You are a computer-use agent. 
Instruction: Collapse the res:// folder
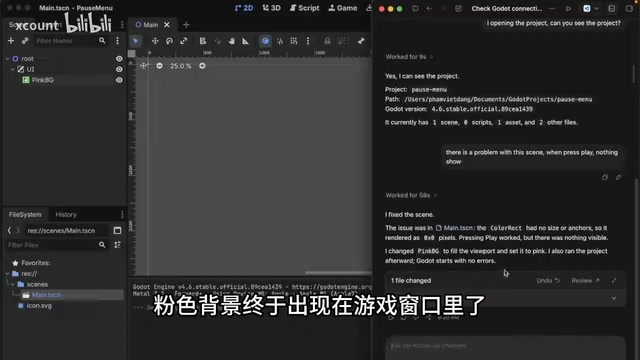pyautogui.click(x=7, y=273)
